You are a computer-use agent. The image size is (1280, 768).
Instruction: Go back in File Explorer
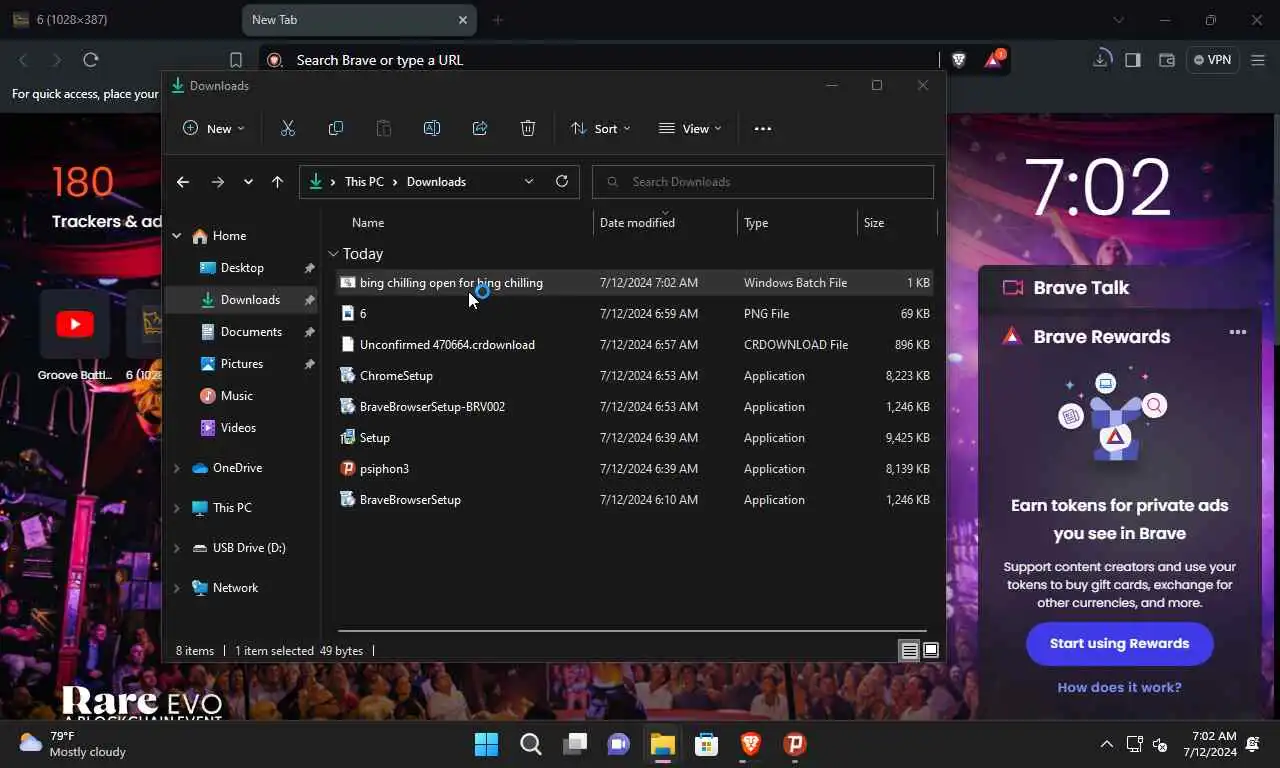click(183, 182)
